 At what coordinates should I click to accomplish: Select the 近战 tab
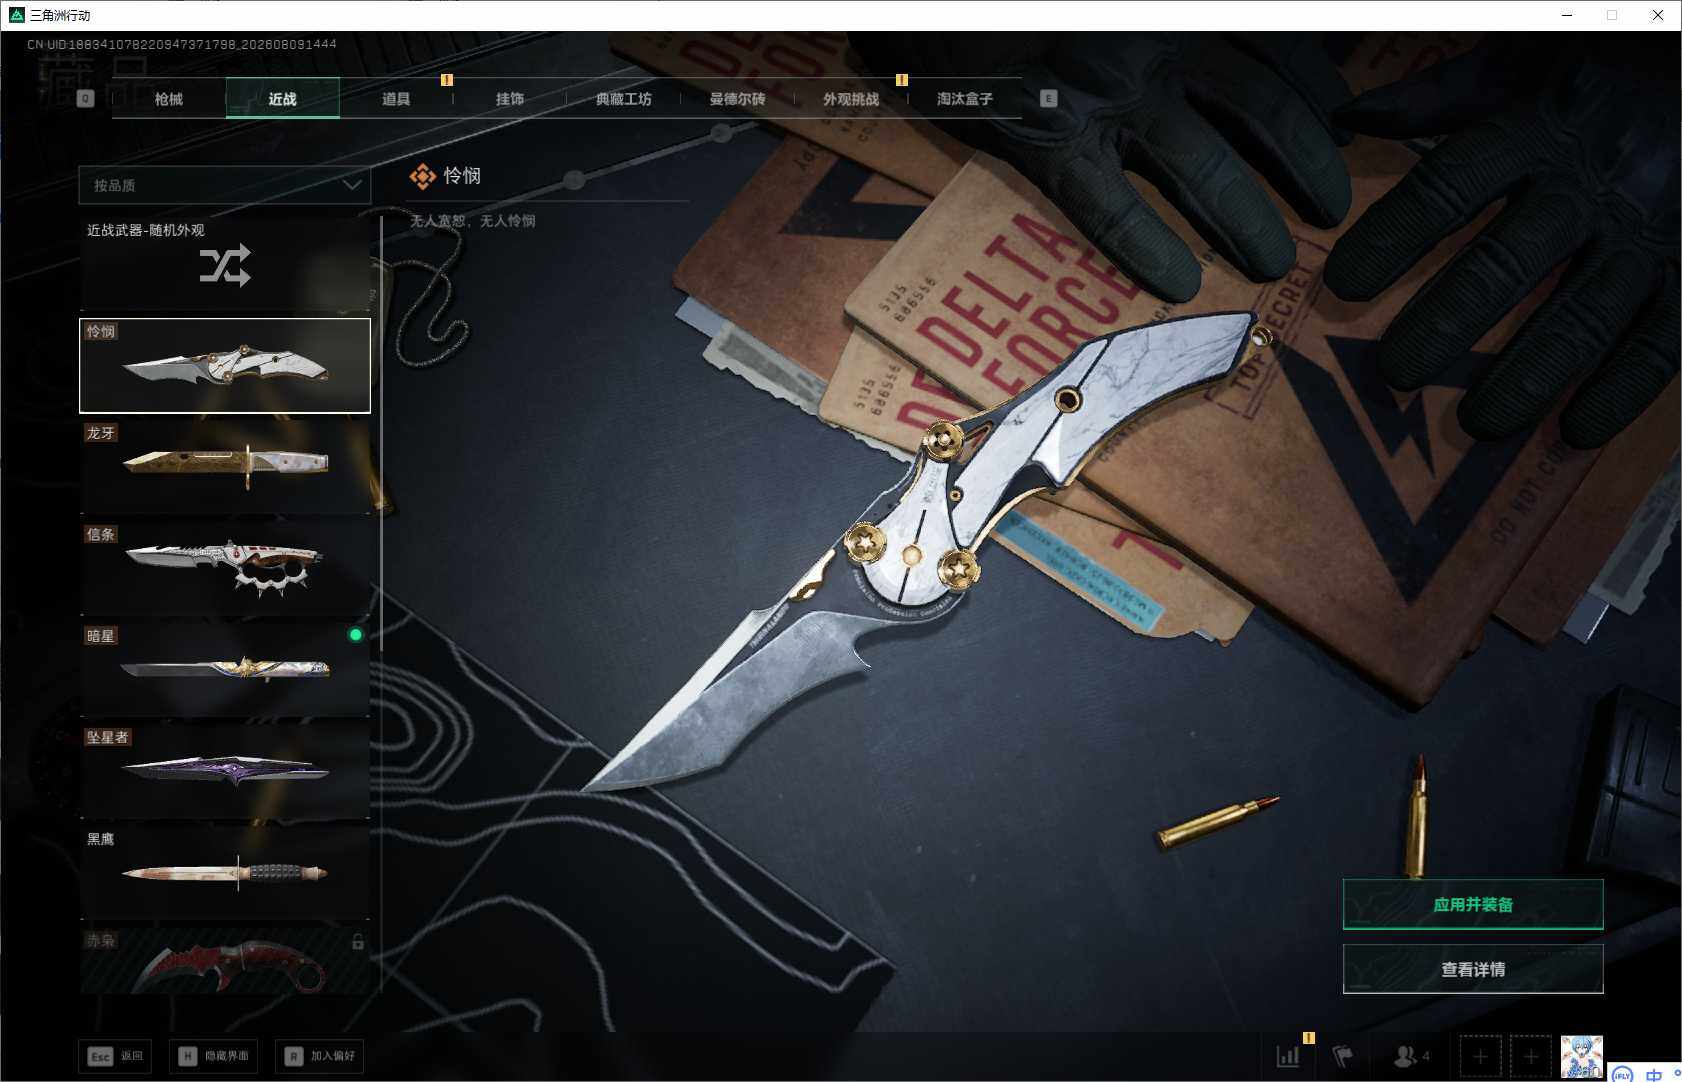pos(283,99)
